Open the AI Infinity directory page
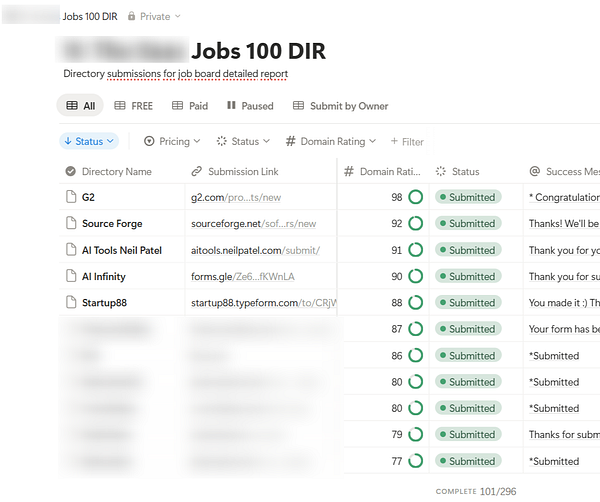 point(104,277)
